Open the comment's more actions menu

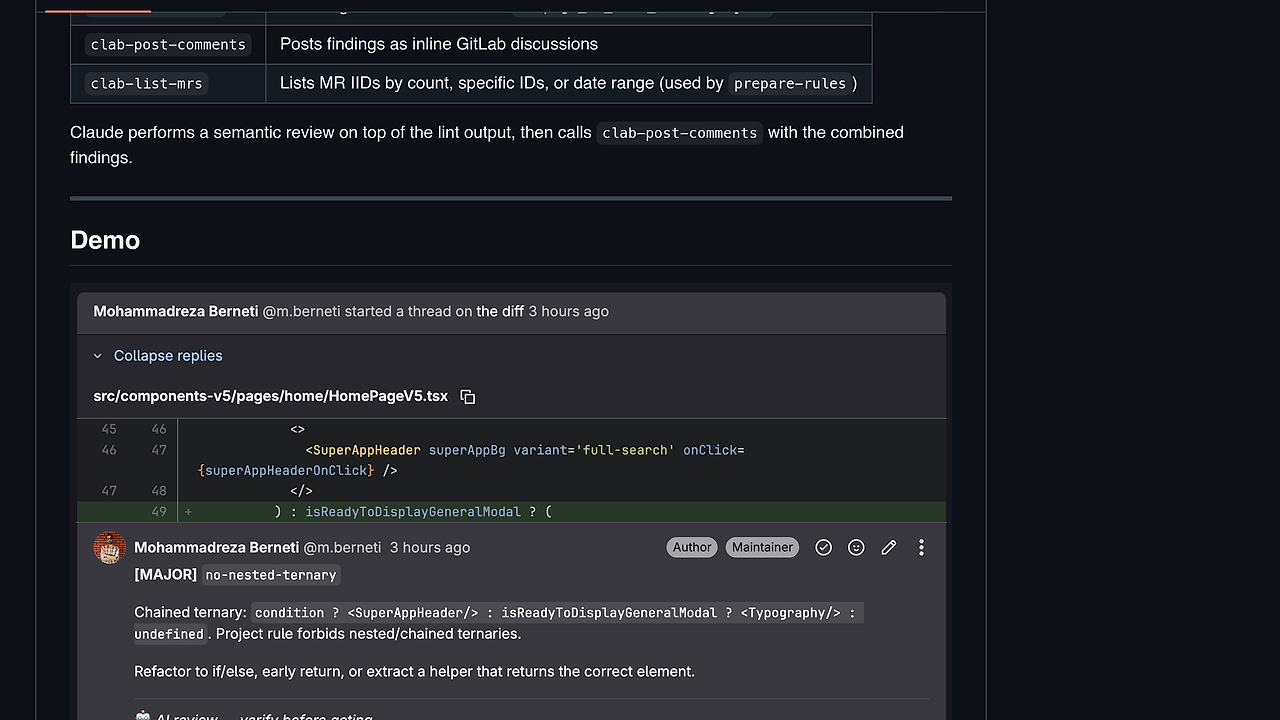[921, 547]
